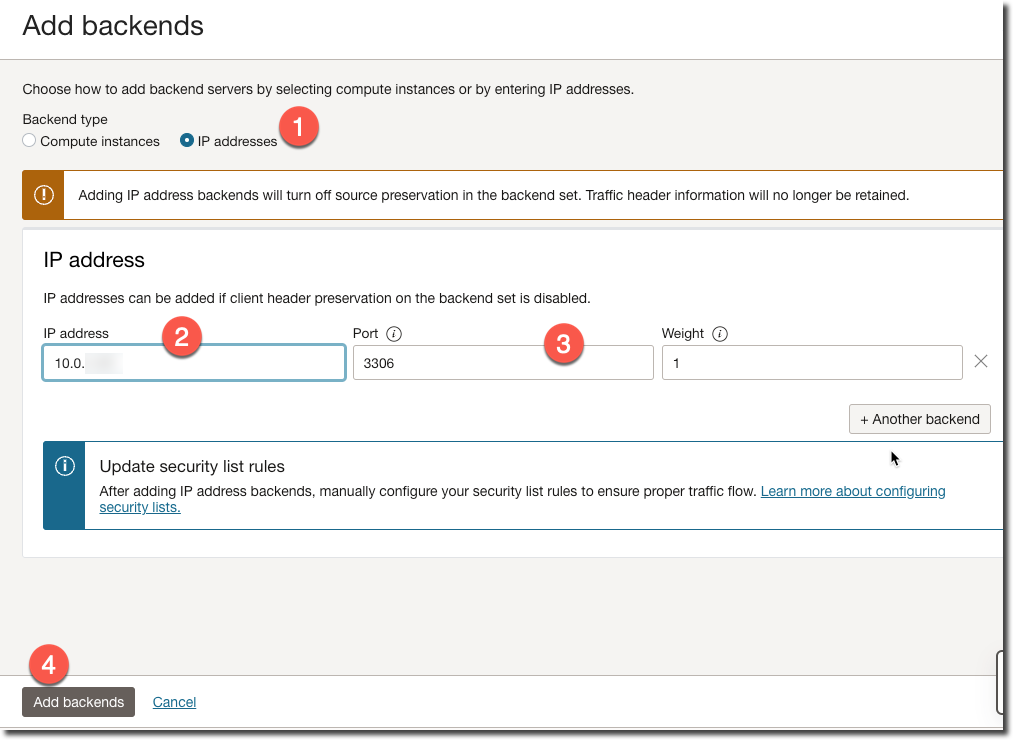Click the marker labeled 4 above Add backends
This screenshot has width=1013, height=740.
pos(47,665)
